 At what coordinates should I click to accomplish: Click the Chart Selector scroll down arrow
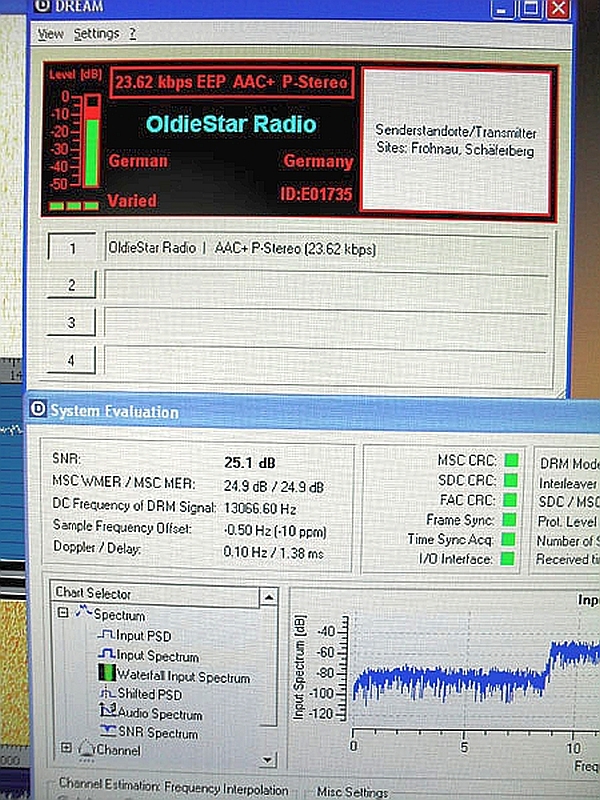268,759
